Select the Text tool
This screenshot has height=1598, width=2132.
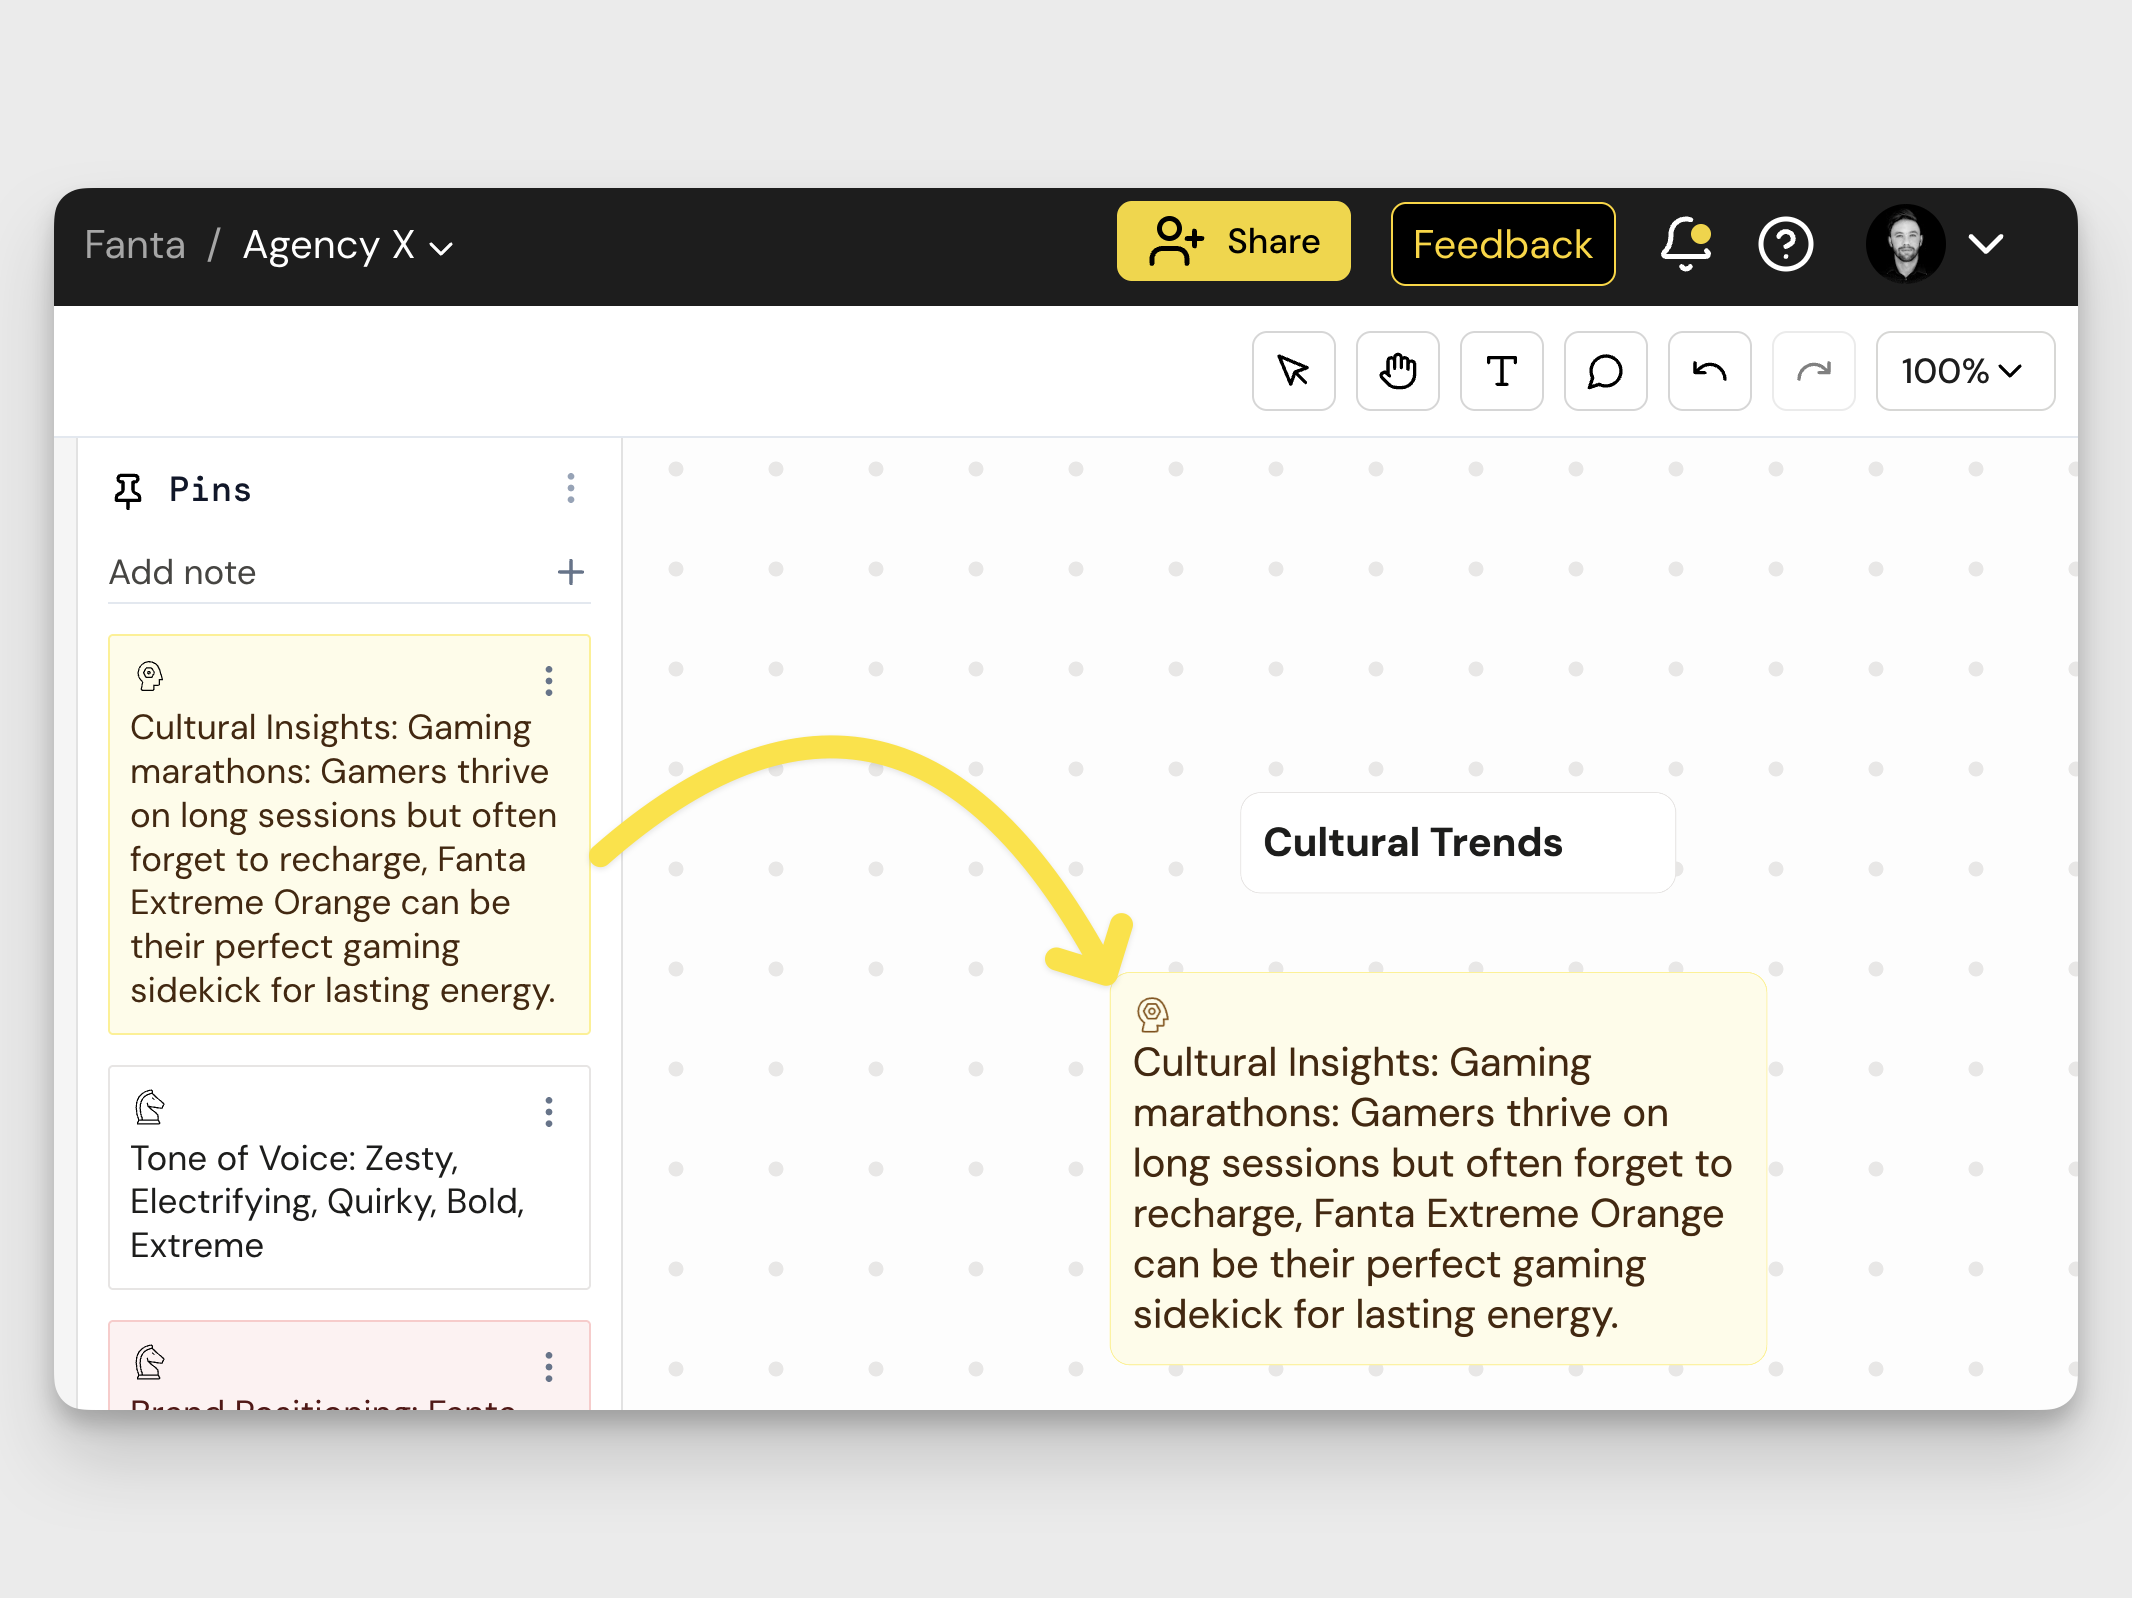pos(1501,371)
